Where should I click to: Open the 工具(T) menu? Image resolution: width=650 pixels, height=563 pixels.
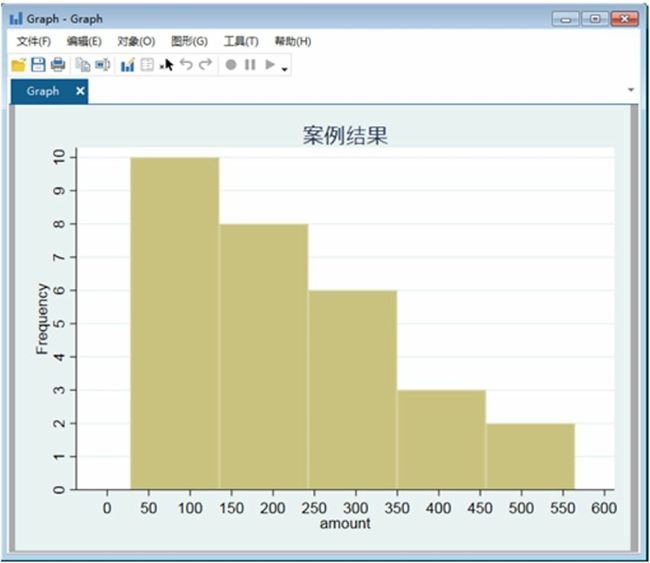pos(241,41)
